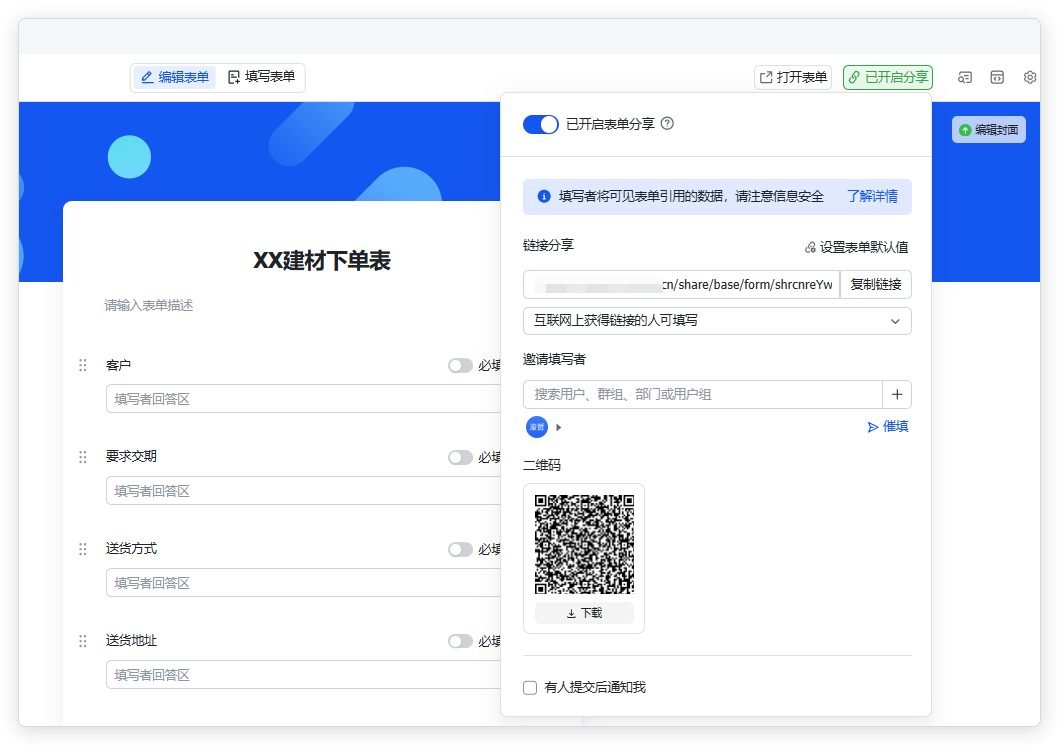This screenshot has height=745, width=1059.
Task: Click the 编辑封面 button
Action: click(x=989, y=130)
